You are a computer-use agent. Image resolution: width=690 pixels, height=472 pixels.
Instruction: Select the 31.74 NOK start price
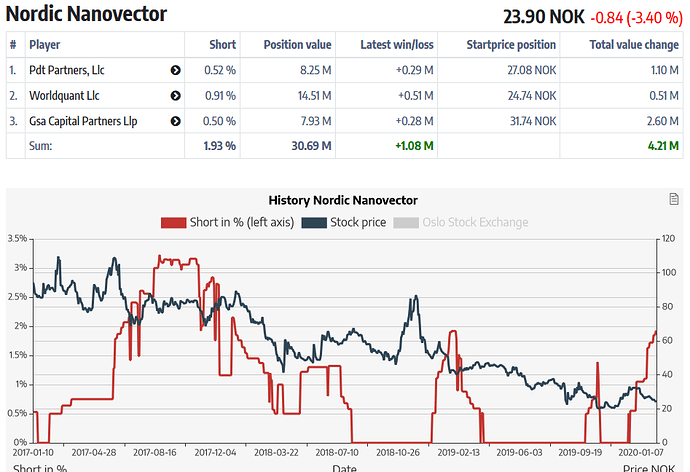coord(533,121)
